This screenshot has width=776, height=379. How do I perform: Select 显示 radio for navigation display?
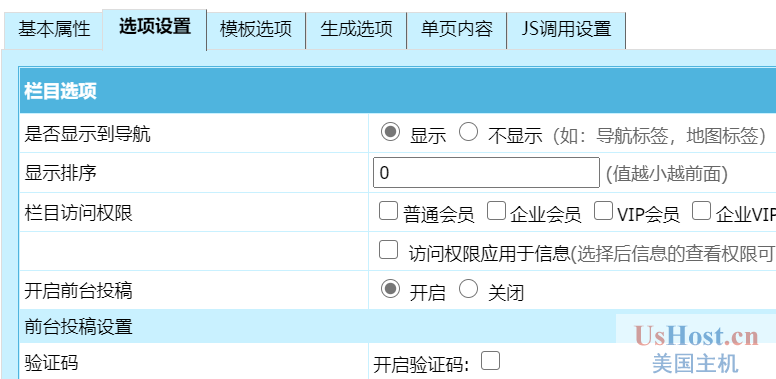[390, 132]
